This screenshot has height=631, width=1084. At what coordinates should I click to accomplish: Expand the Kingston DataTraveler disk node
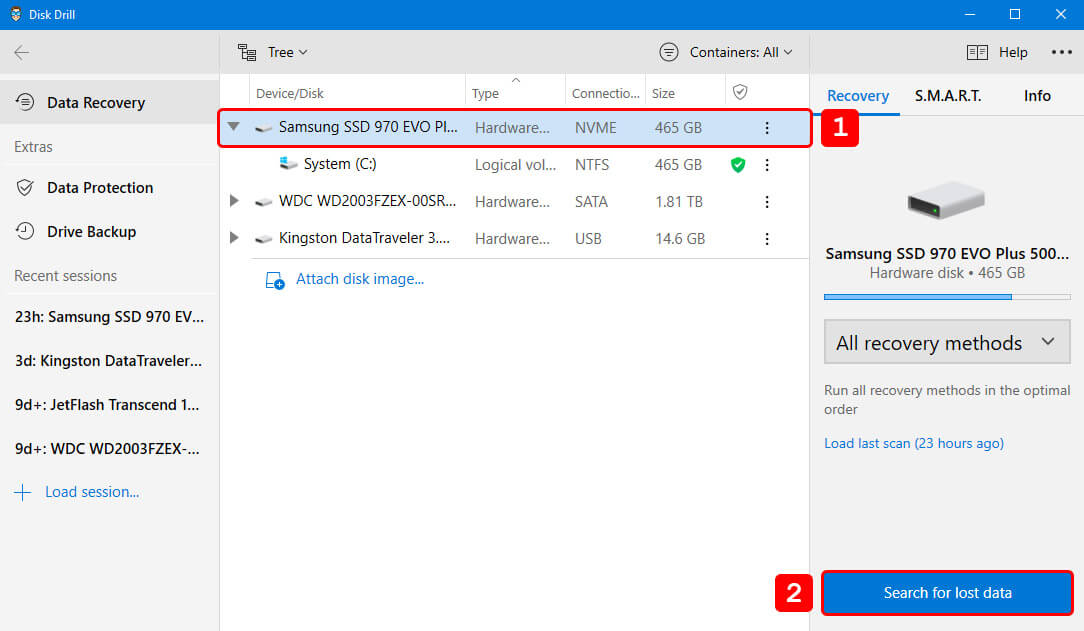(x=234, y=238)
